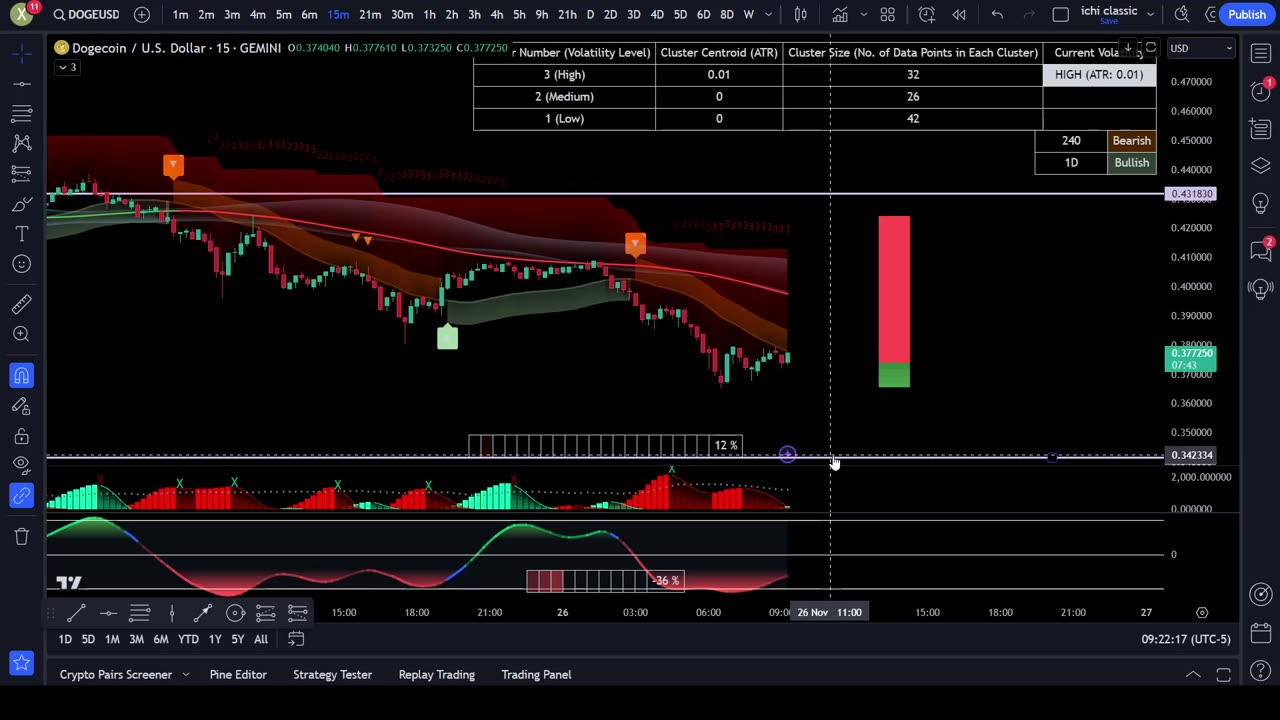Open the object tree layers icon

click(x=1260, y=165)
